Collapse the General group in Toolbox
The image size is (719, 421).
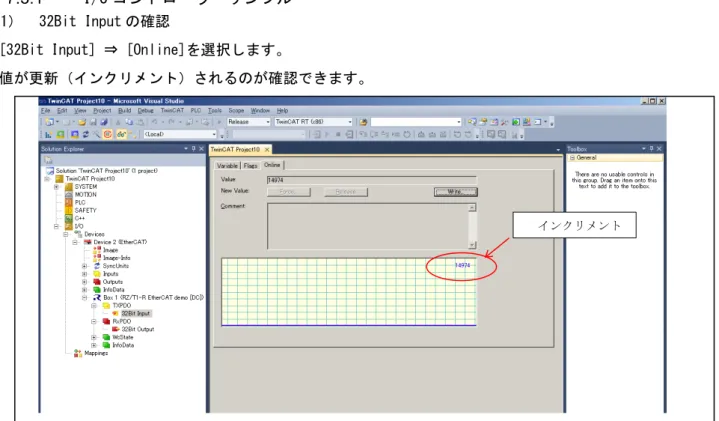[572, 158]
